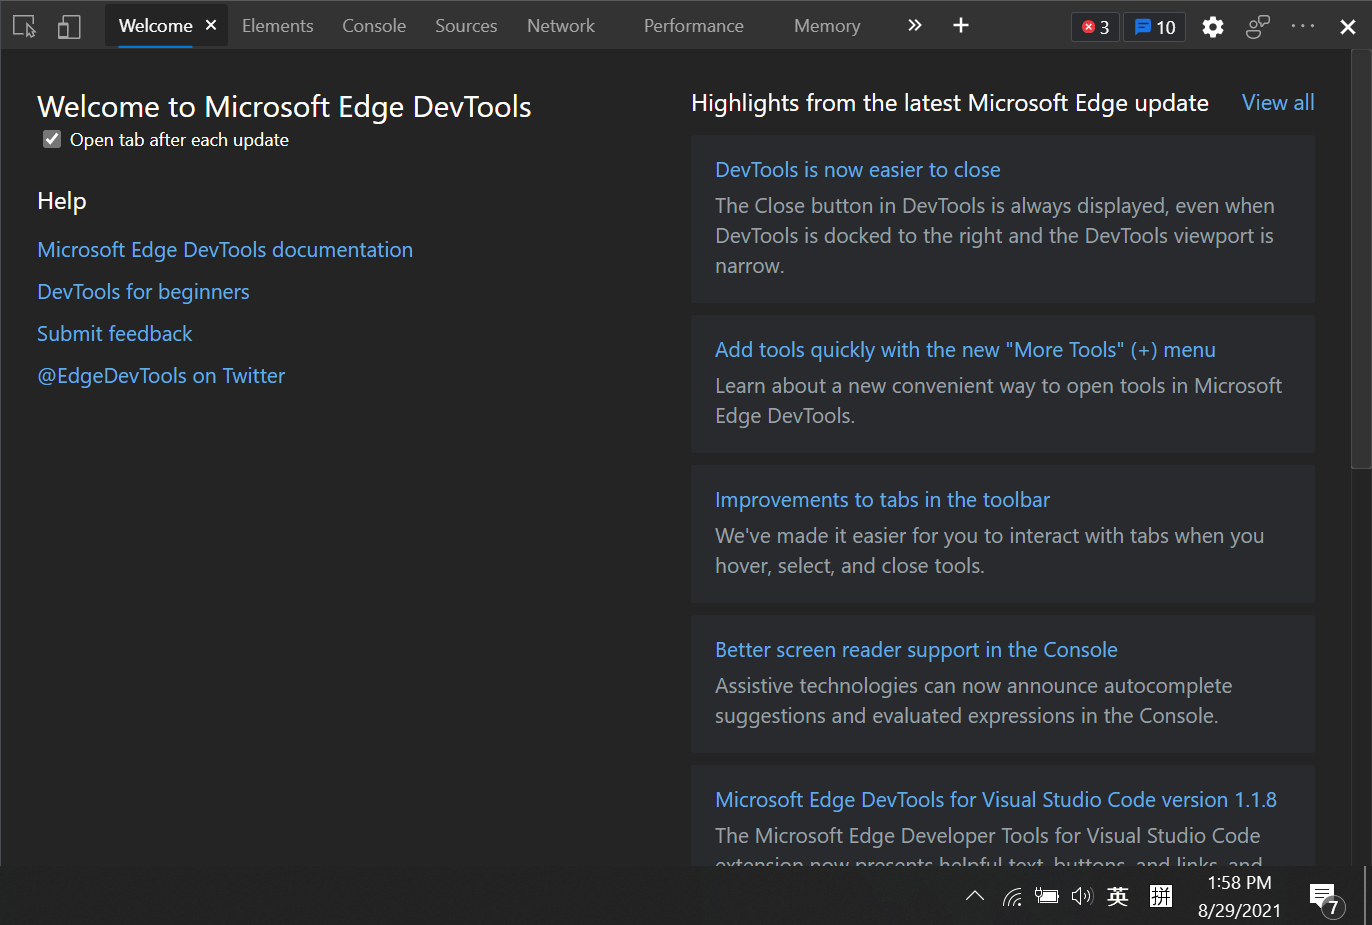Image resolution: width=1372 pixels, height=925 pixels.
Task: Open 'Improvements to tabs in the toolbar'
Action: [882, 500]
